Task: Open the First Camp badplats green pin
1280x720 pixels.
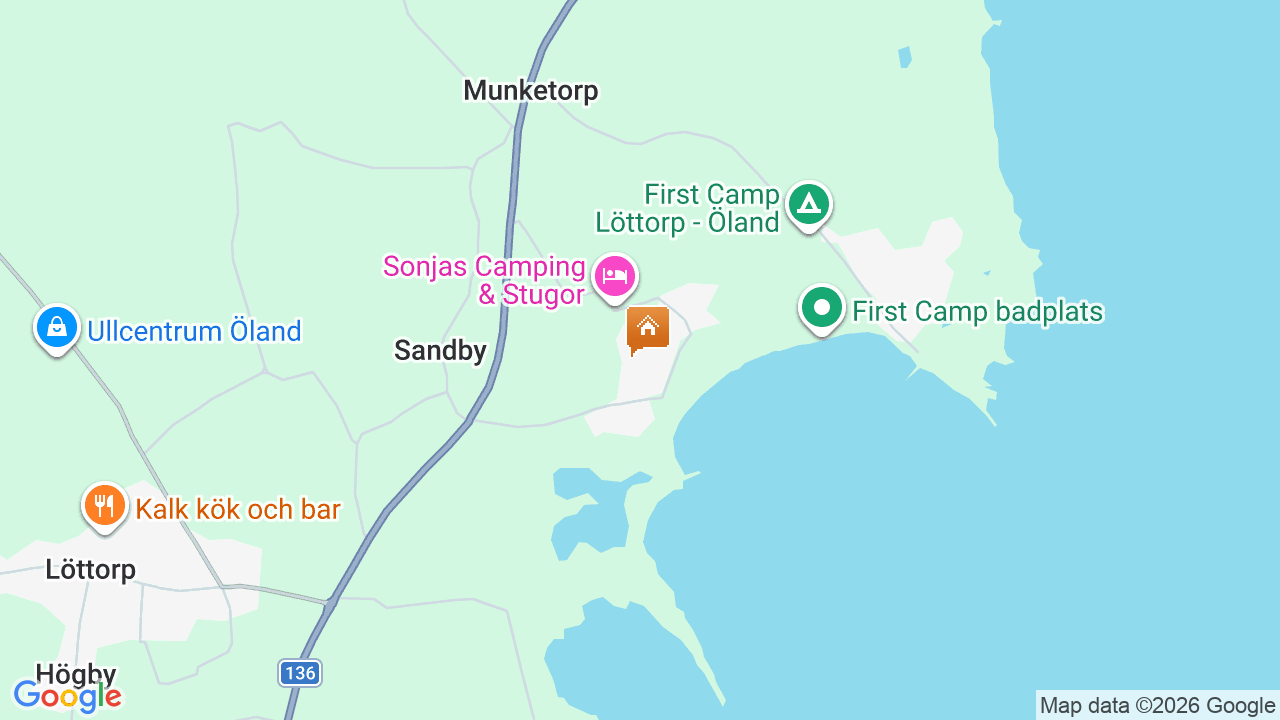Action: click(x=822, y=309)
